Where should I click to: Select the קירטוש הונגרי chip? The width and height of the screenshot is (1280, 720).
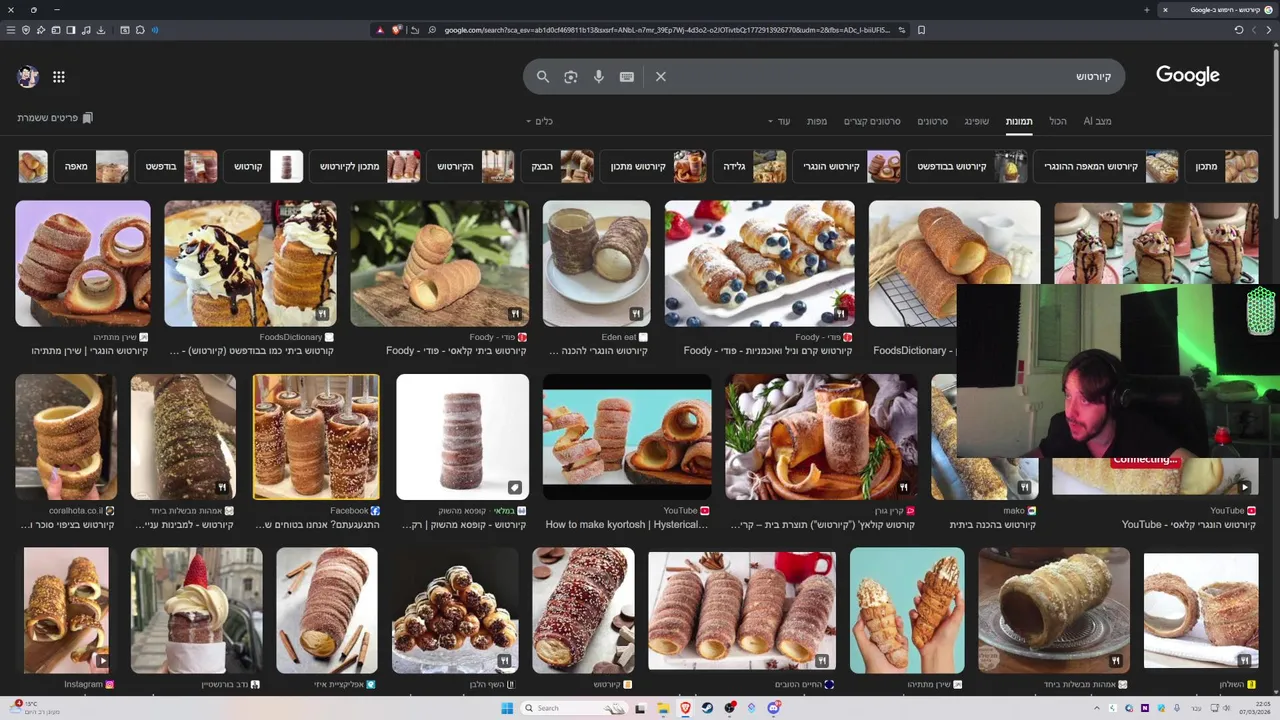(x=847, y=166)
